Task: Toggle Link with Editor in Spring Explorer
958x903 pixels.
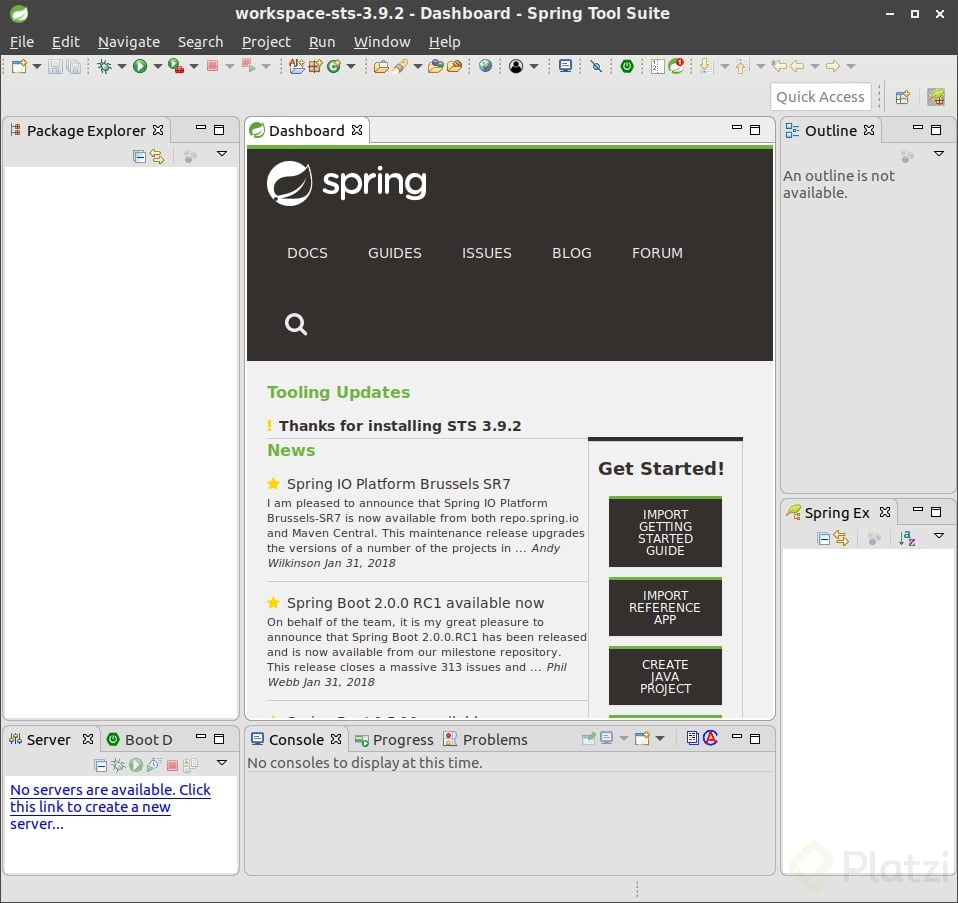Action: click(x=841, y=538)
